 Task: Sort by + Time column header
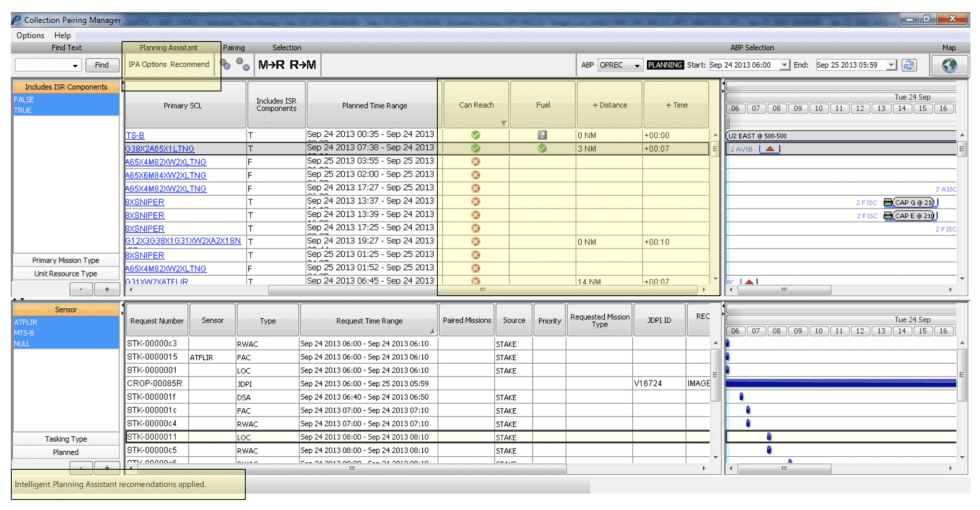(676, 105)
